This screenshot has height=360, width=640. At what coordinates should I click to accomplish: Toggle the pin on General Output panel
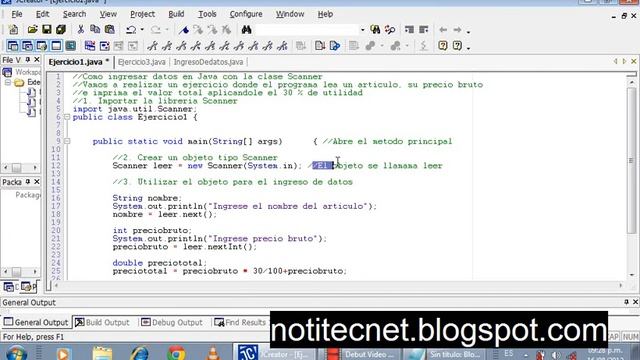coord(626,302)
